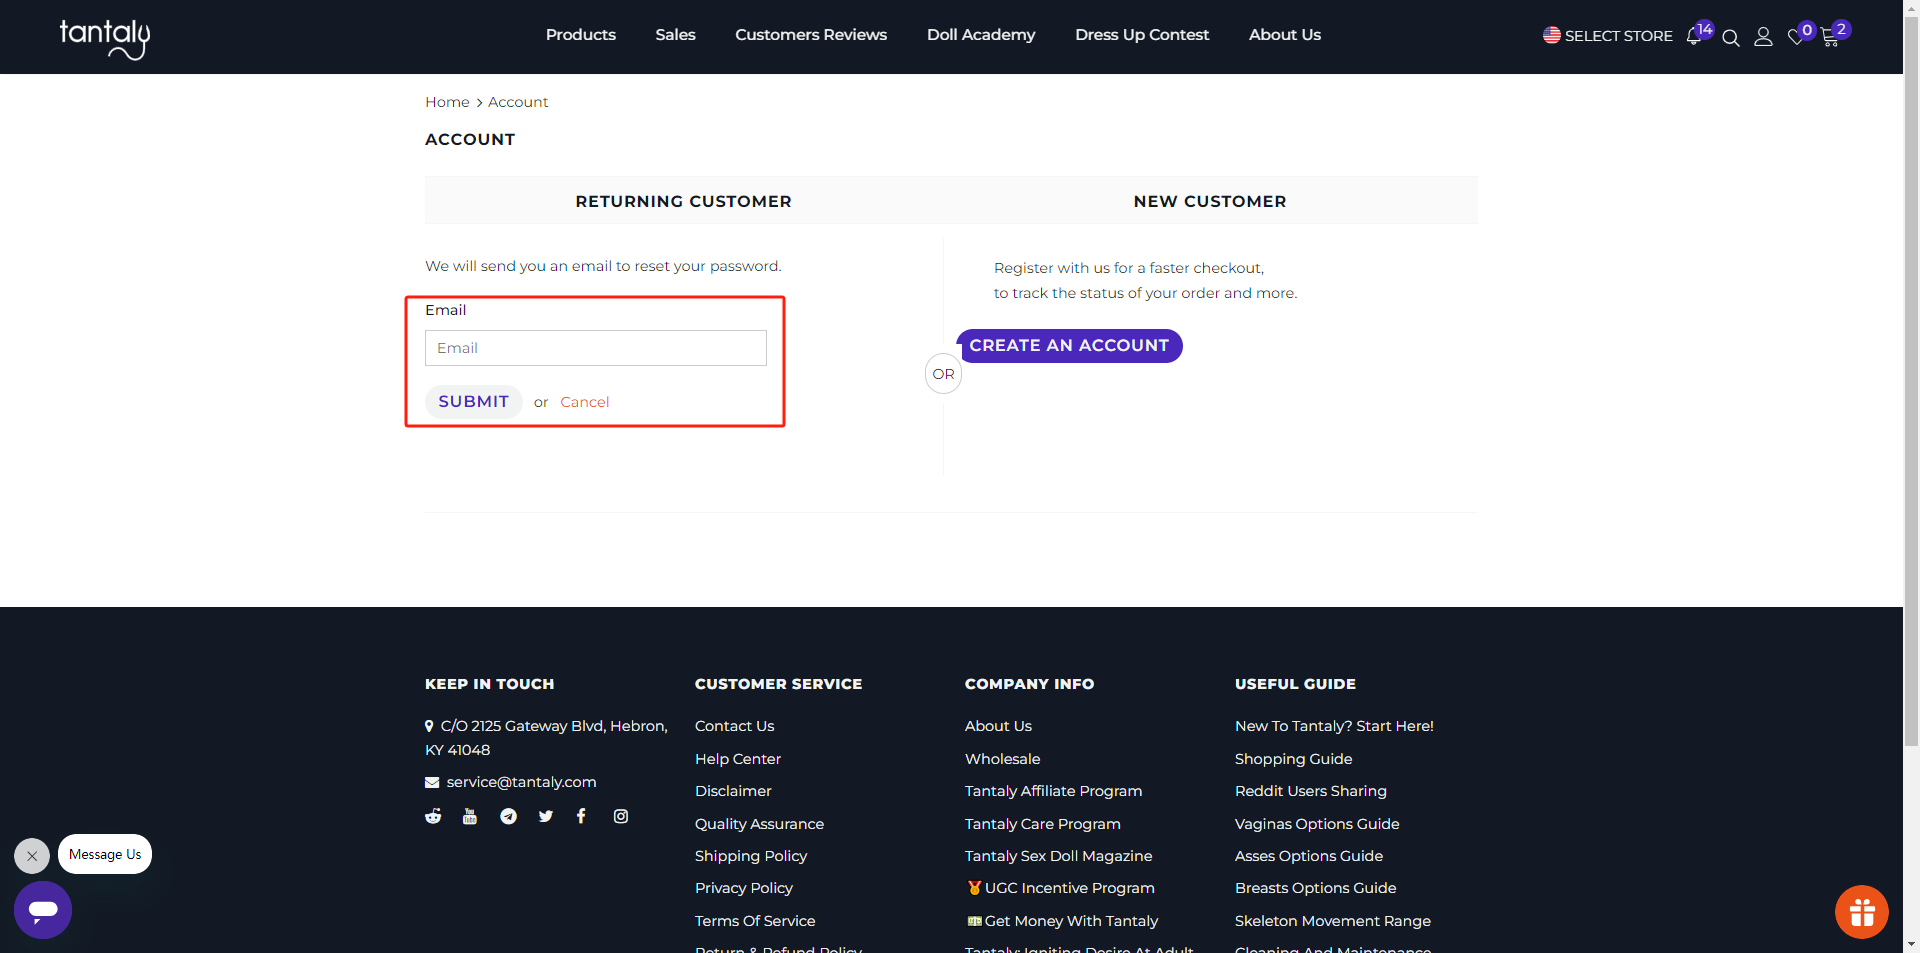The height and width of the screenshot is (953, 1920).
Task: Open Reddit Users Sharing link
Action: point(1311,791)
